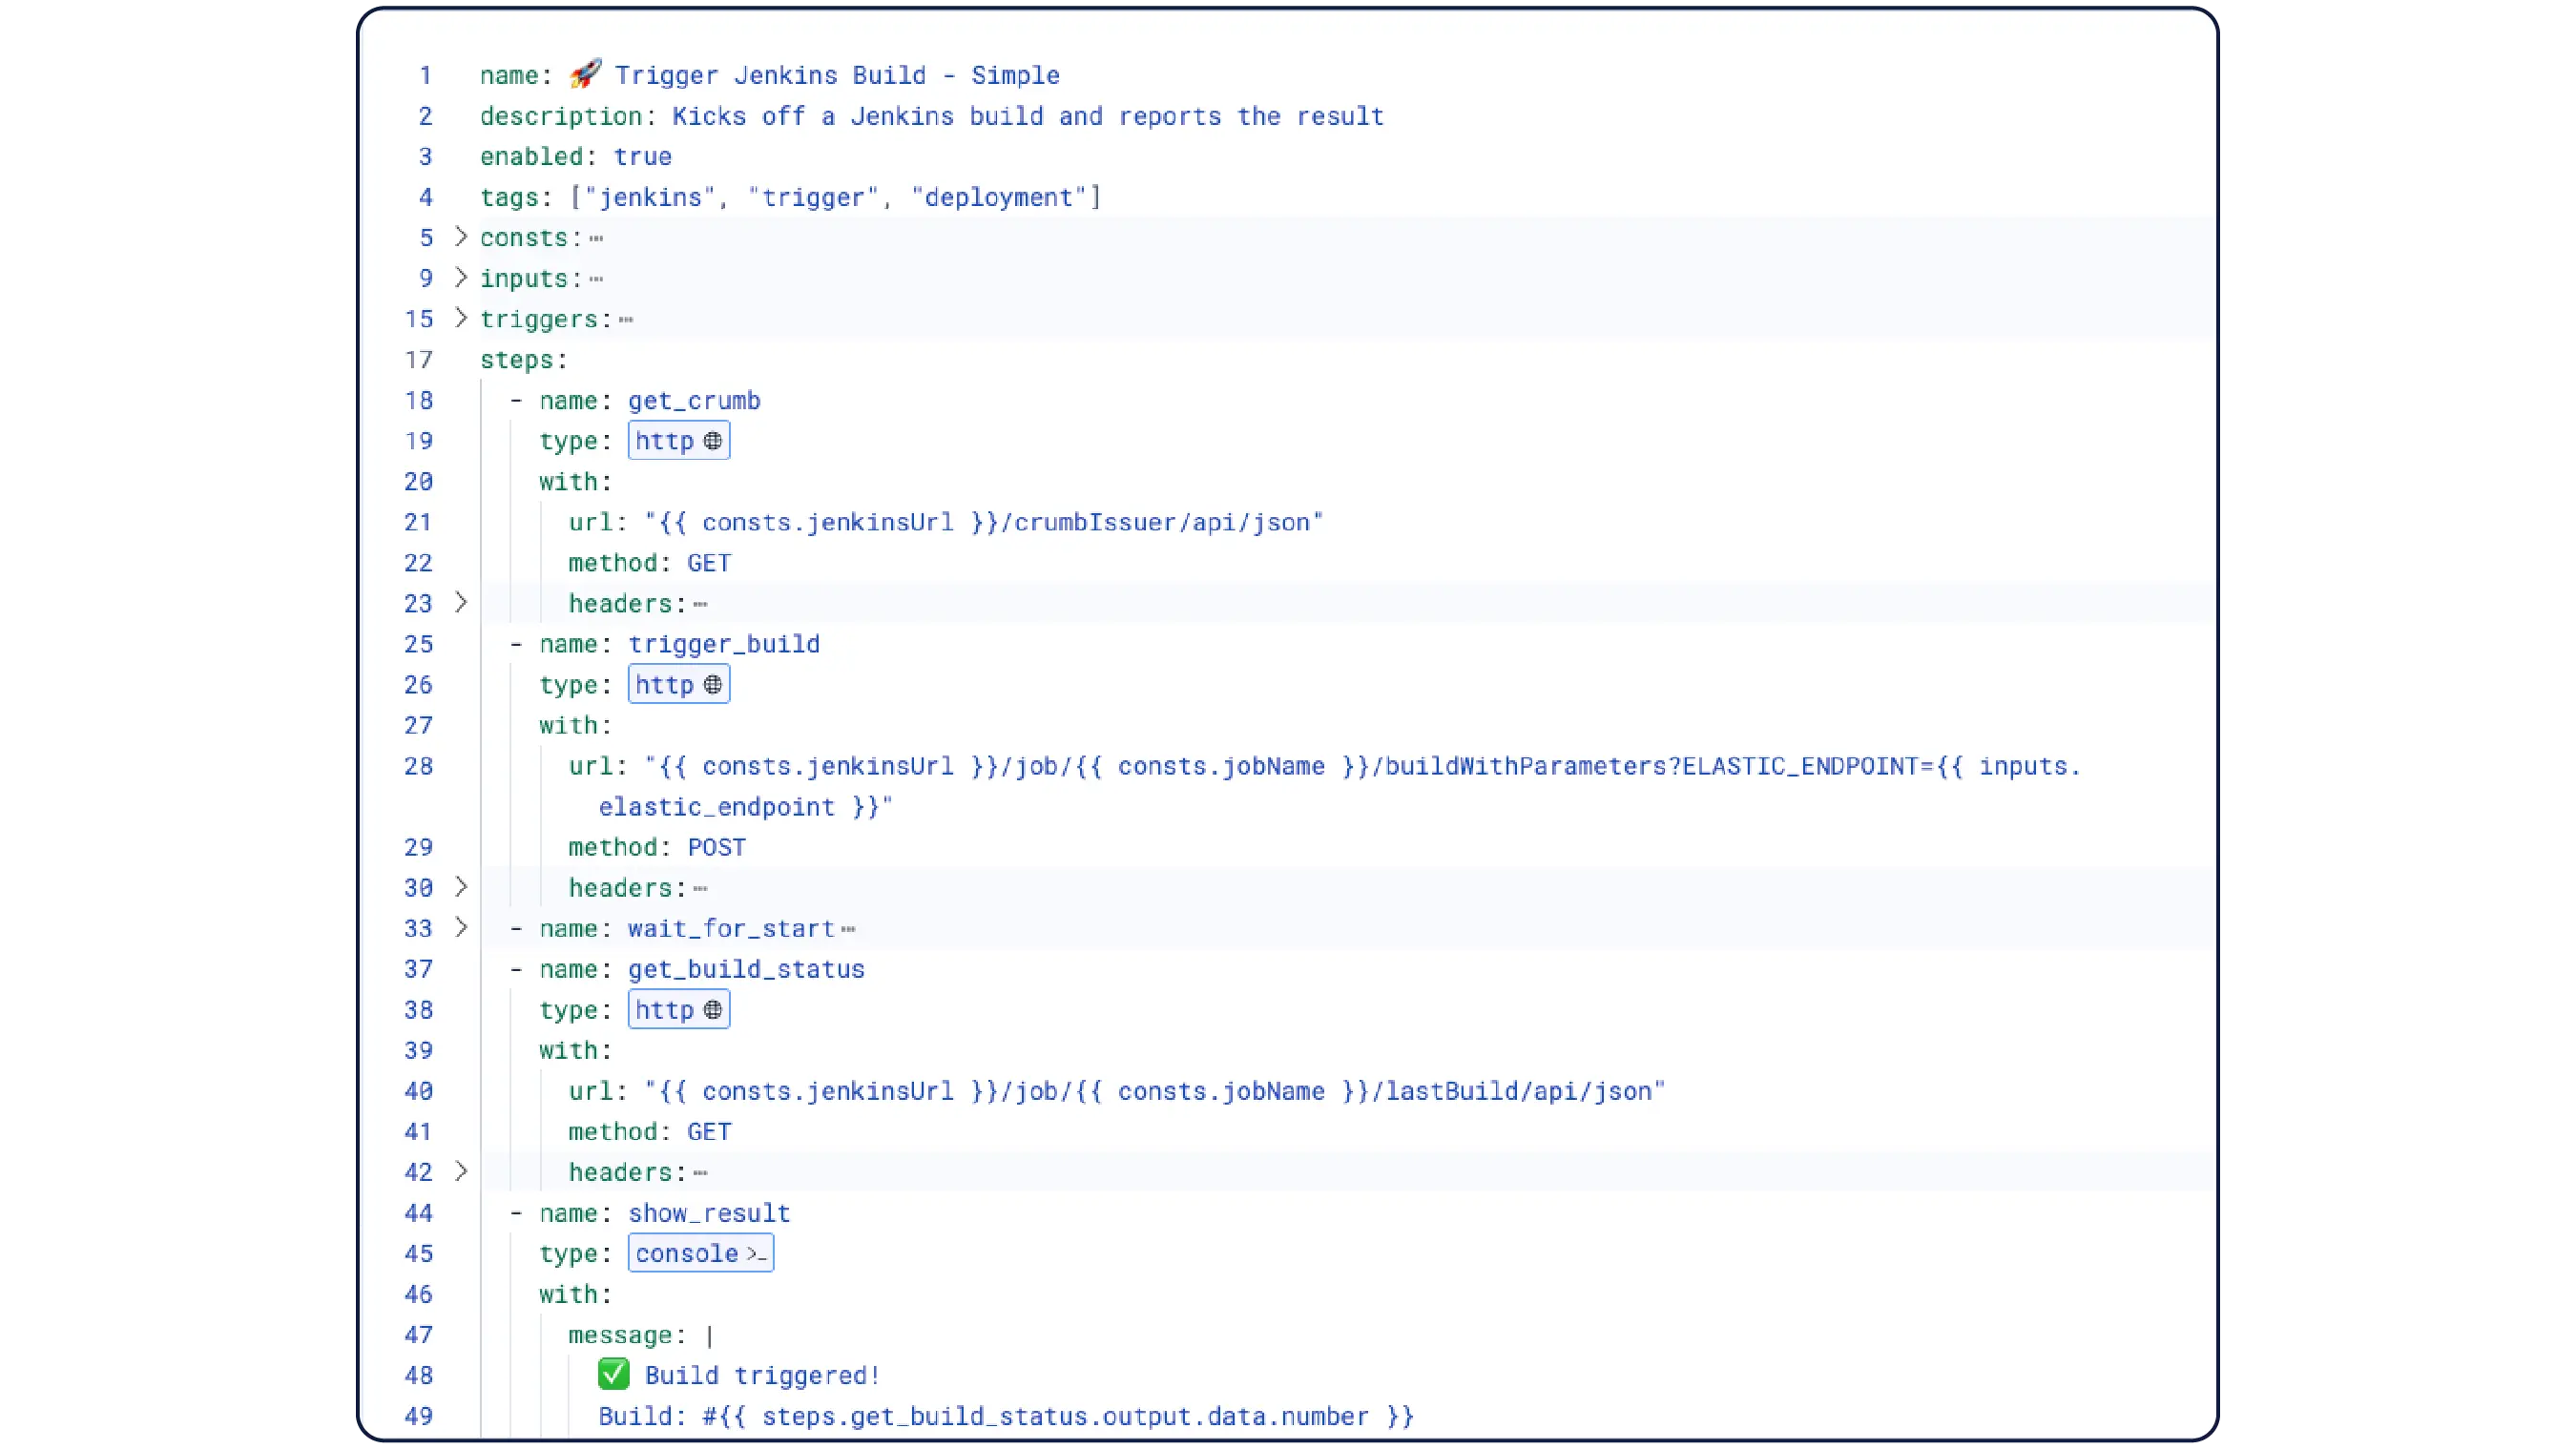Expand the trigger_build headers fold at line 30
The width and height of the screenshot is (2576, 1449).
point(460,887)
